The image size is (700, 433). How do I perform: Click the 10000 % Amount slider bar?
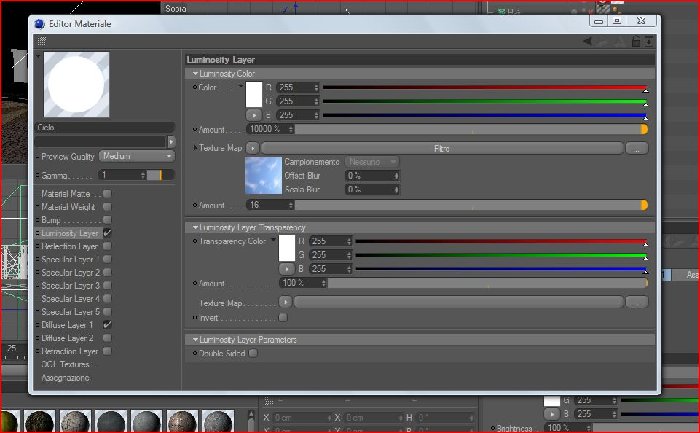click(471, 129)
